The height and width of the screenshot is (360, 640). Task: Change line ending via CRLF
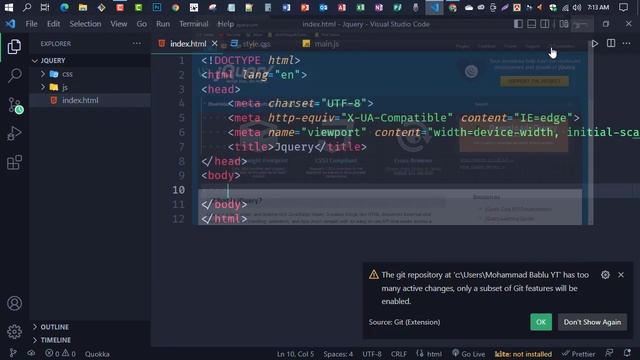399,353
